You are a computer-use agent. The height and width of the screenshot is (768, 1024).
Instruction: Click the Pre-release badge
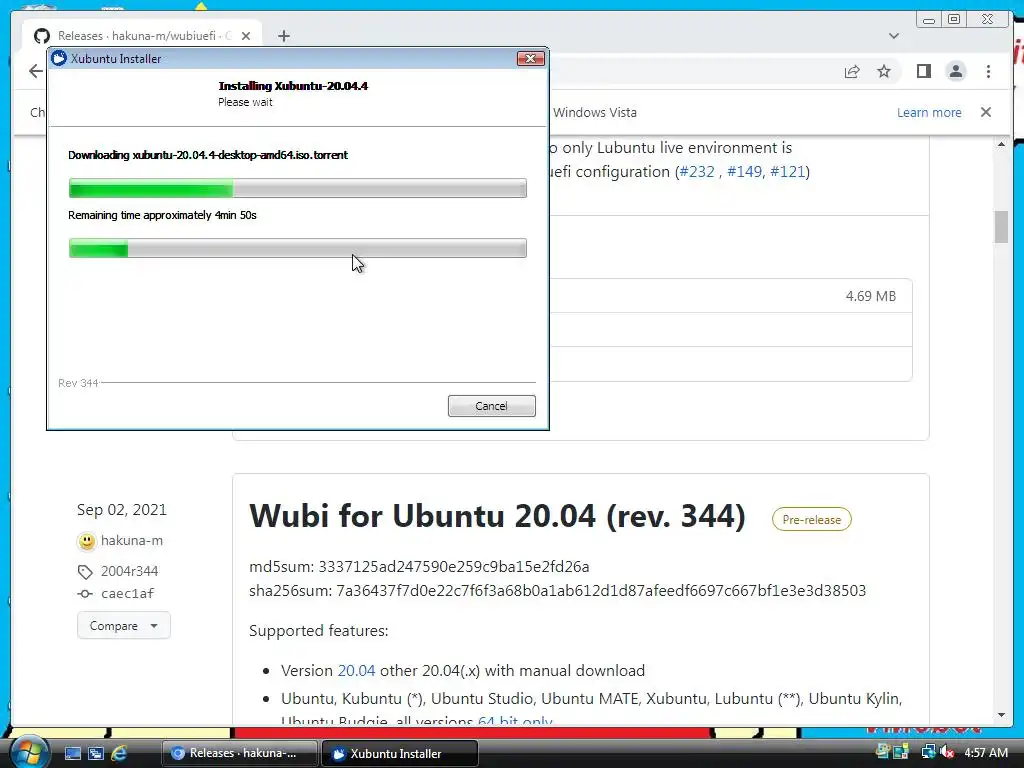pos(812,520)
